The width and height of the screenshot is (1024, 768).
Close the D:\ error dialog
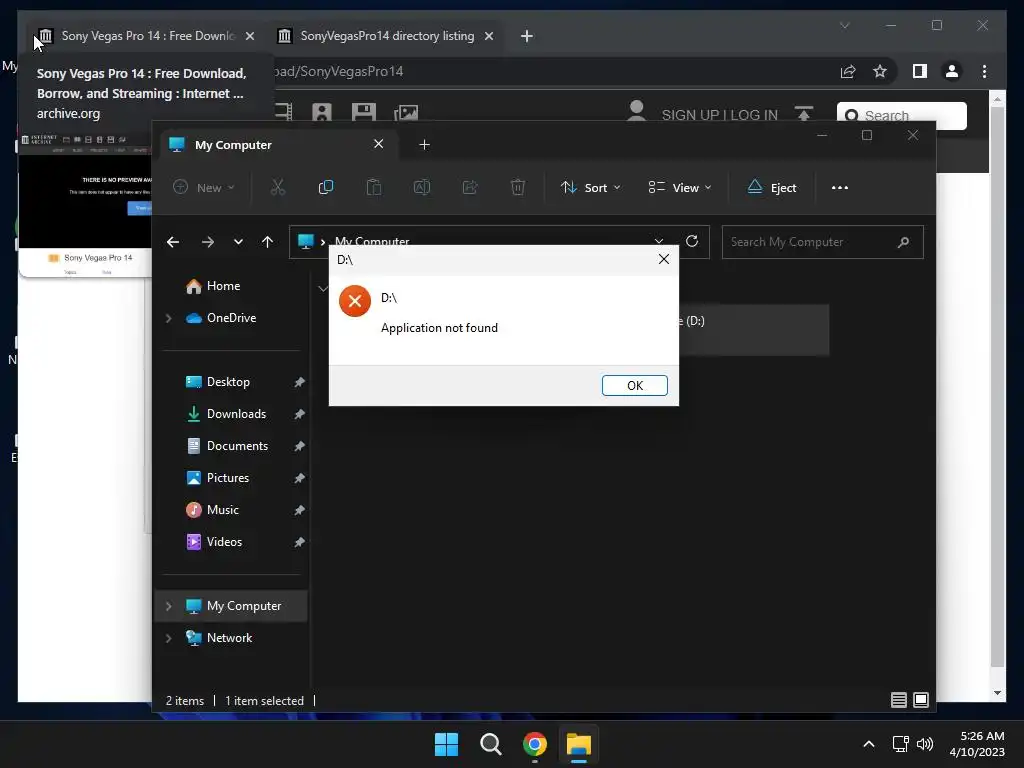click(x=664, y=259)
